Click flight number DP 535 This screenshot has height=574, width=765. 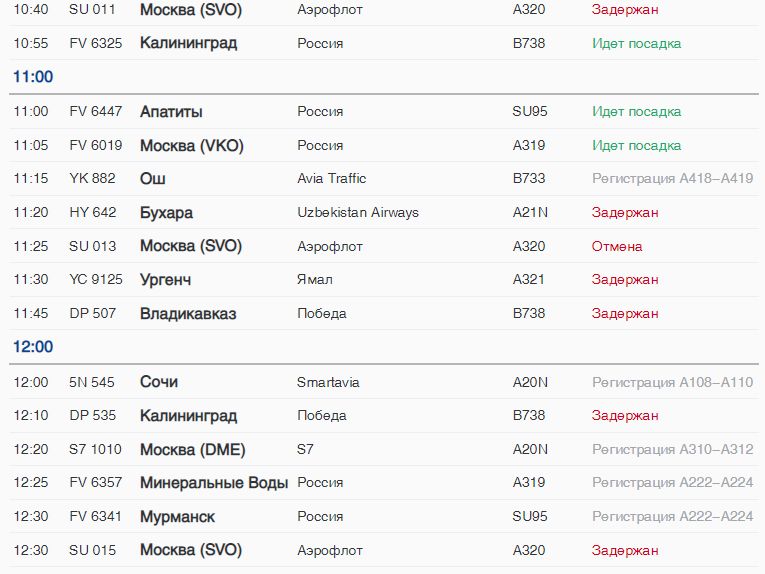click(92, 416)
